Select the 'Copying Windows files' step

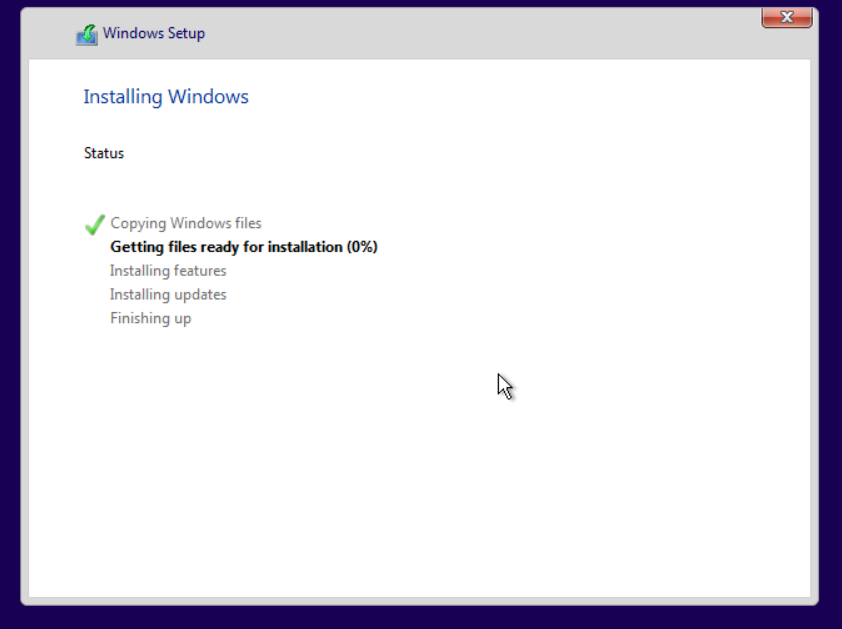pos(186,223)
